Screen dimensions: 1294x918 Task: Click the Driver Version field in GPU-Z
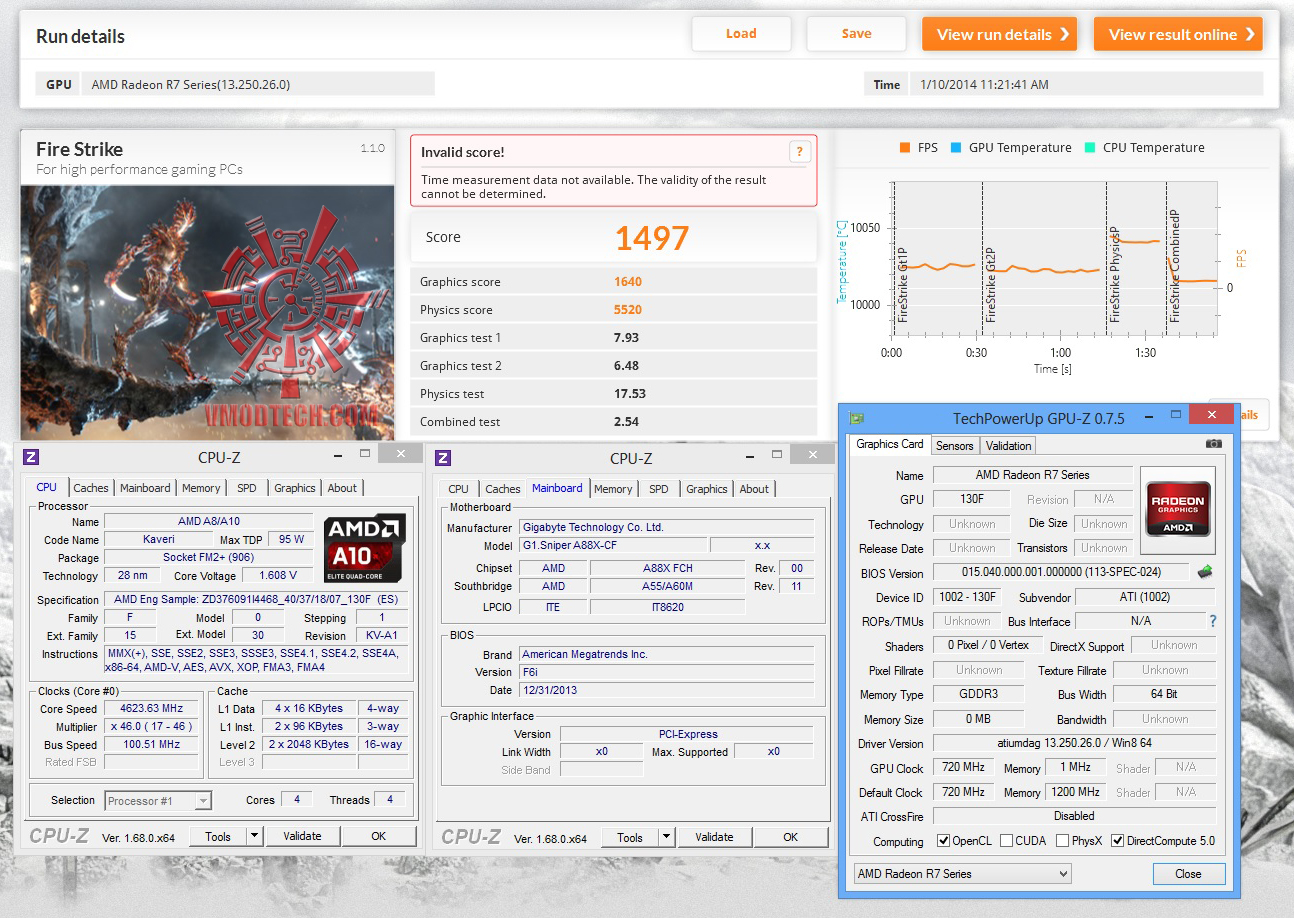(x=1075, y=744)
